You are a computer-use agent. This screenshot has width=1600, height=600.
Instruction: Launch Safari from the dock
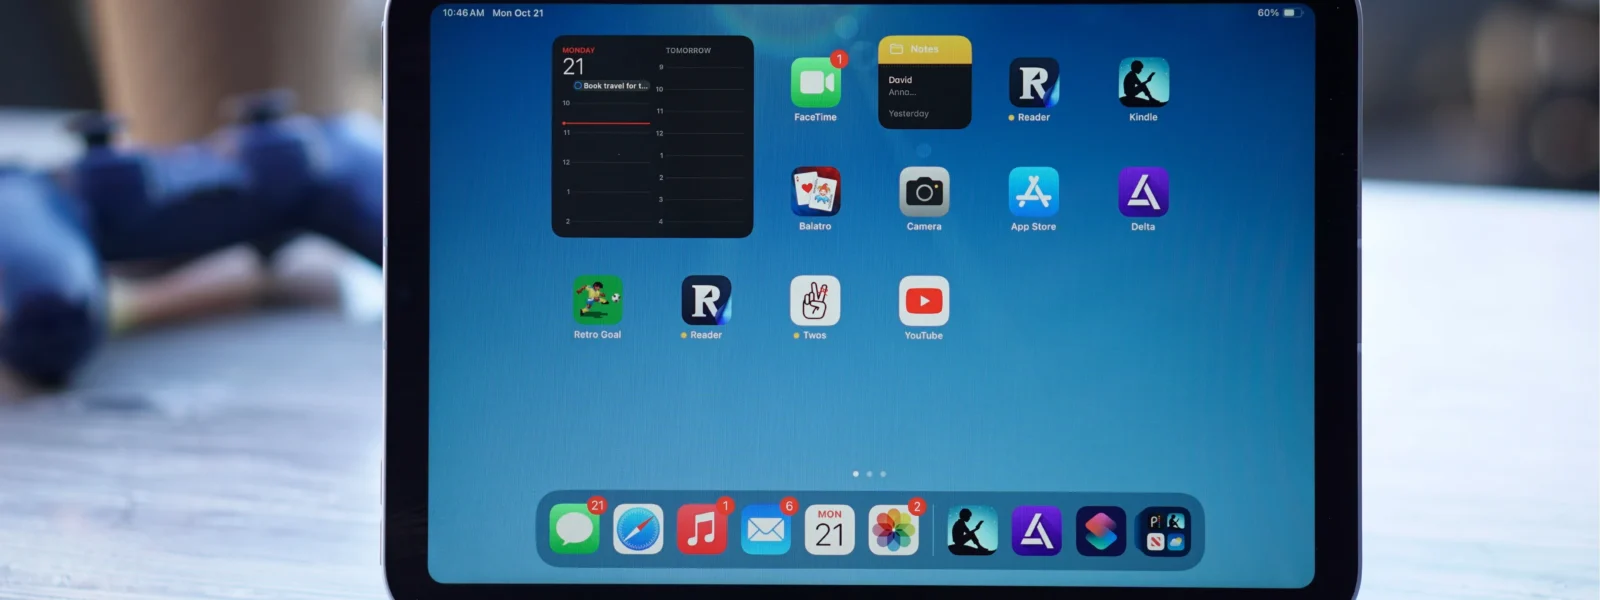coord(638,529)
